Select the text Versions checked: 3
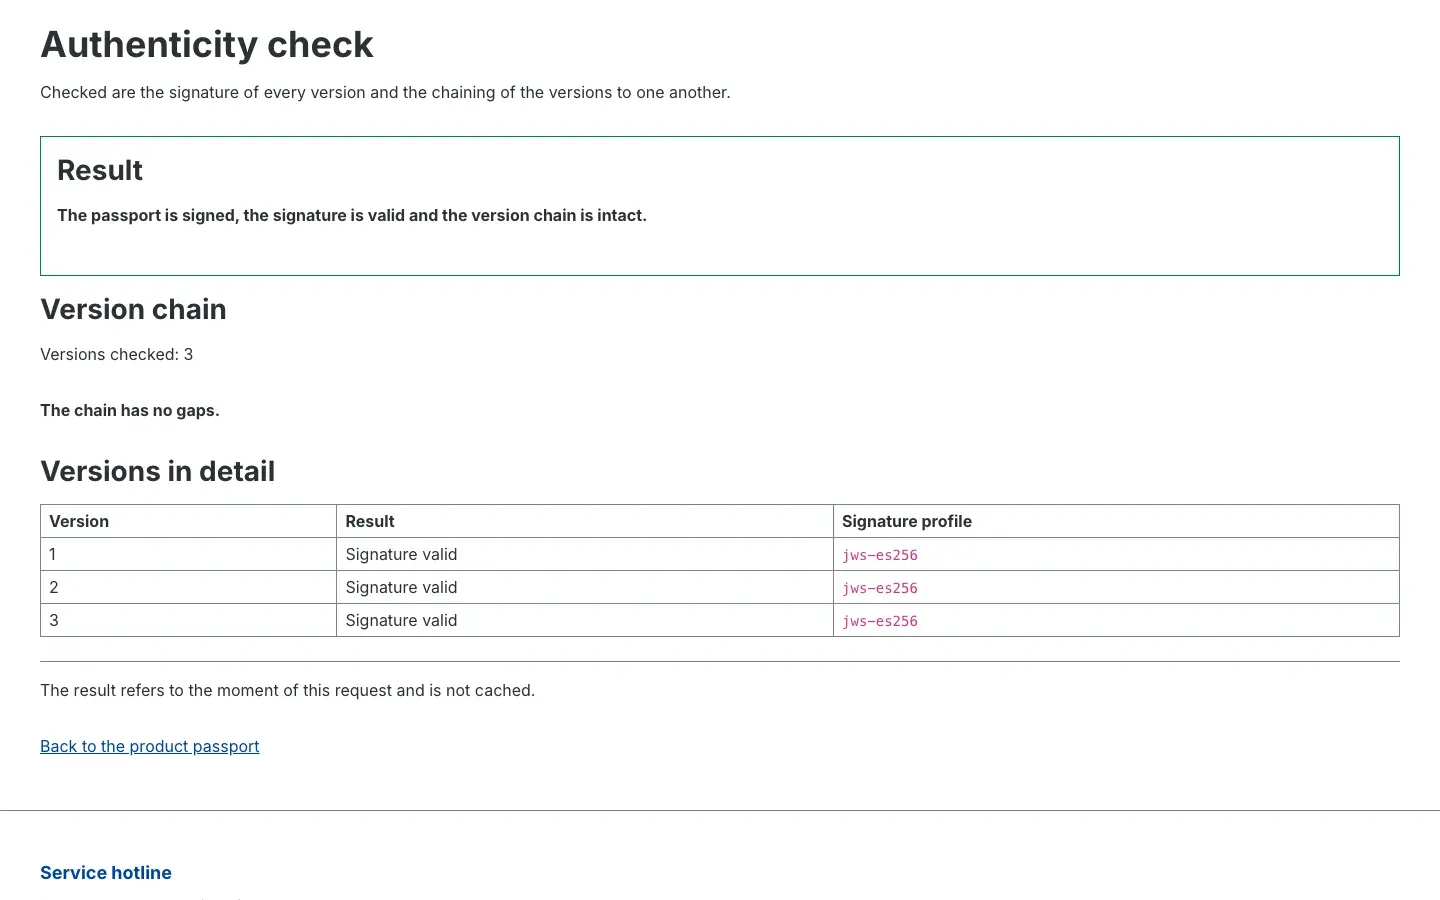Image resolution: width=1440 pixels, height=900 pixels. coord(117,354)
